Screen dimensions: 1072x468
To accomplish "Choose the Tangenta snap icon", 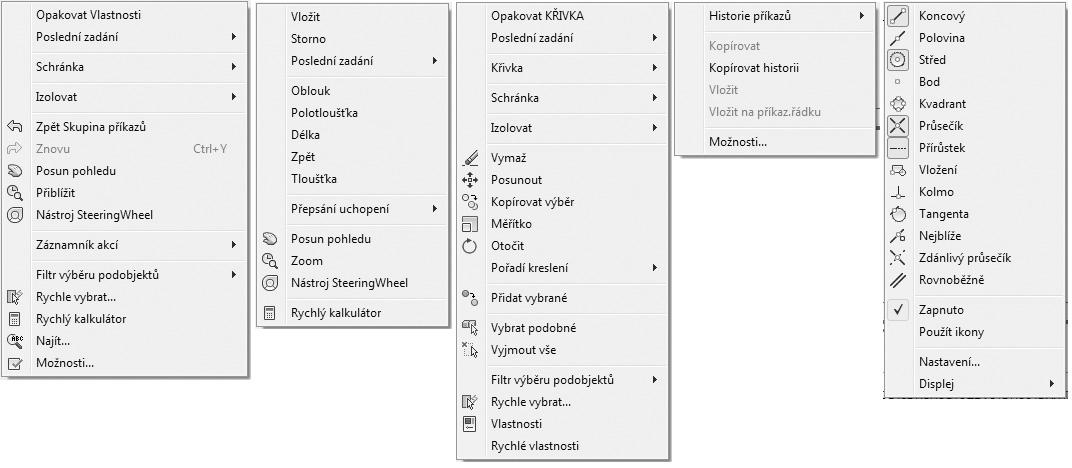I will (898, 214).
